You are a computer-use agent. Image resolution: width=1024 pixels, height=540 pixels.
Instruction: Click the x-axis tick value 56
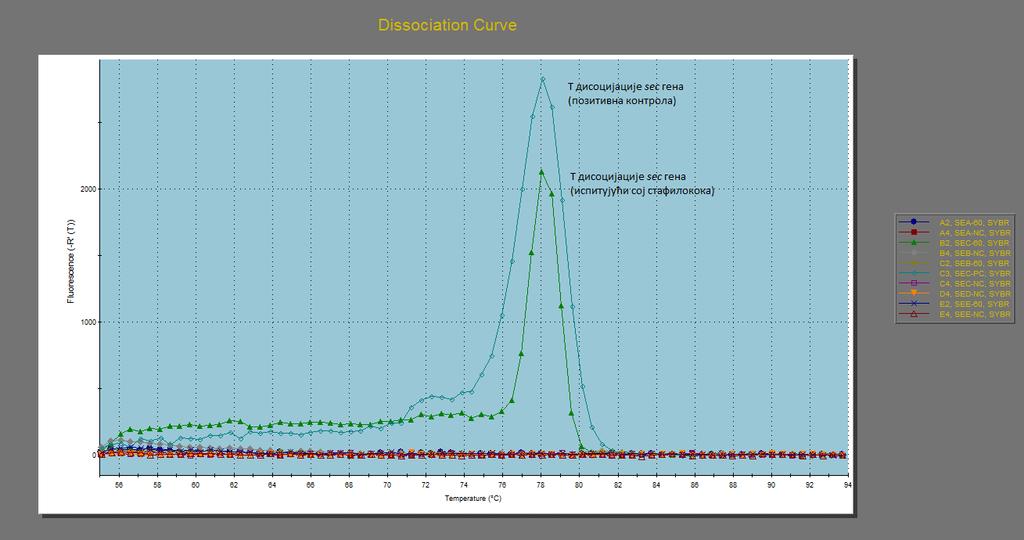pos(119,485)
